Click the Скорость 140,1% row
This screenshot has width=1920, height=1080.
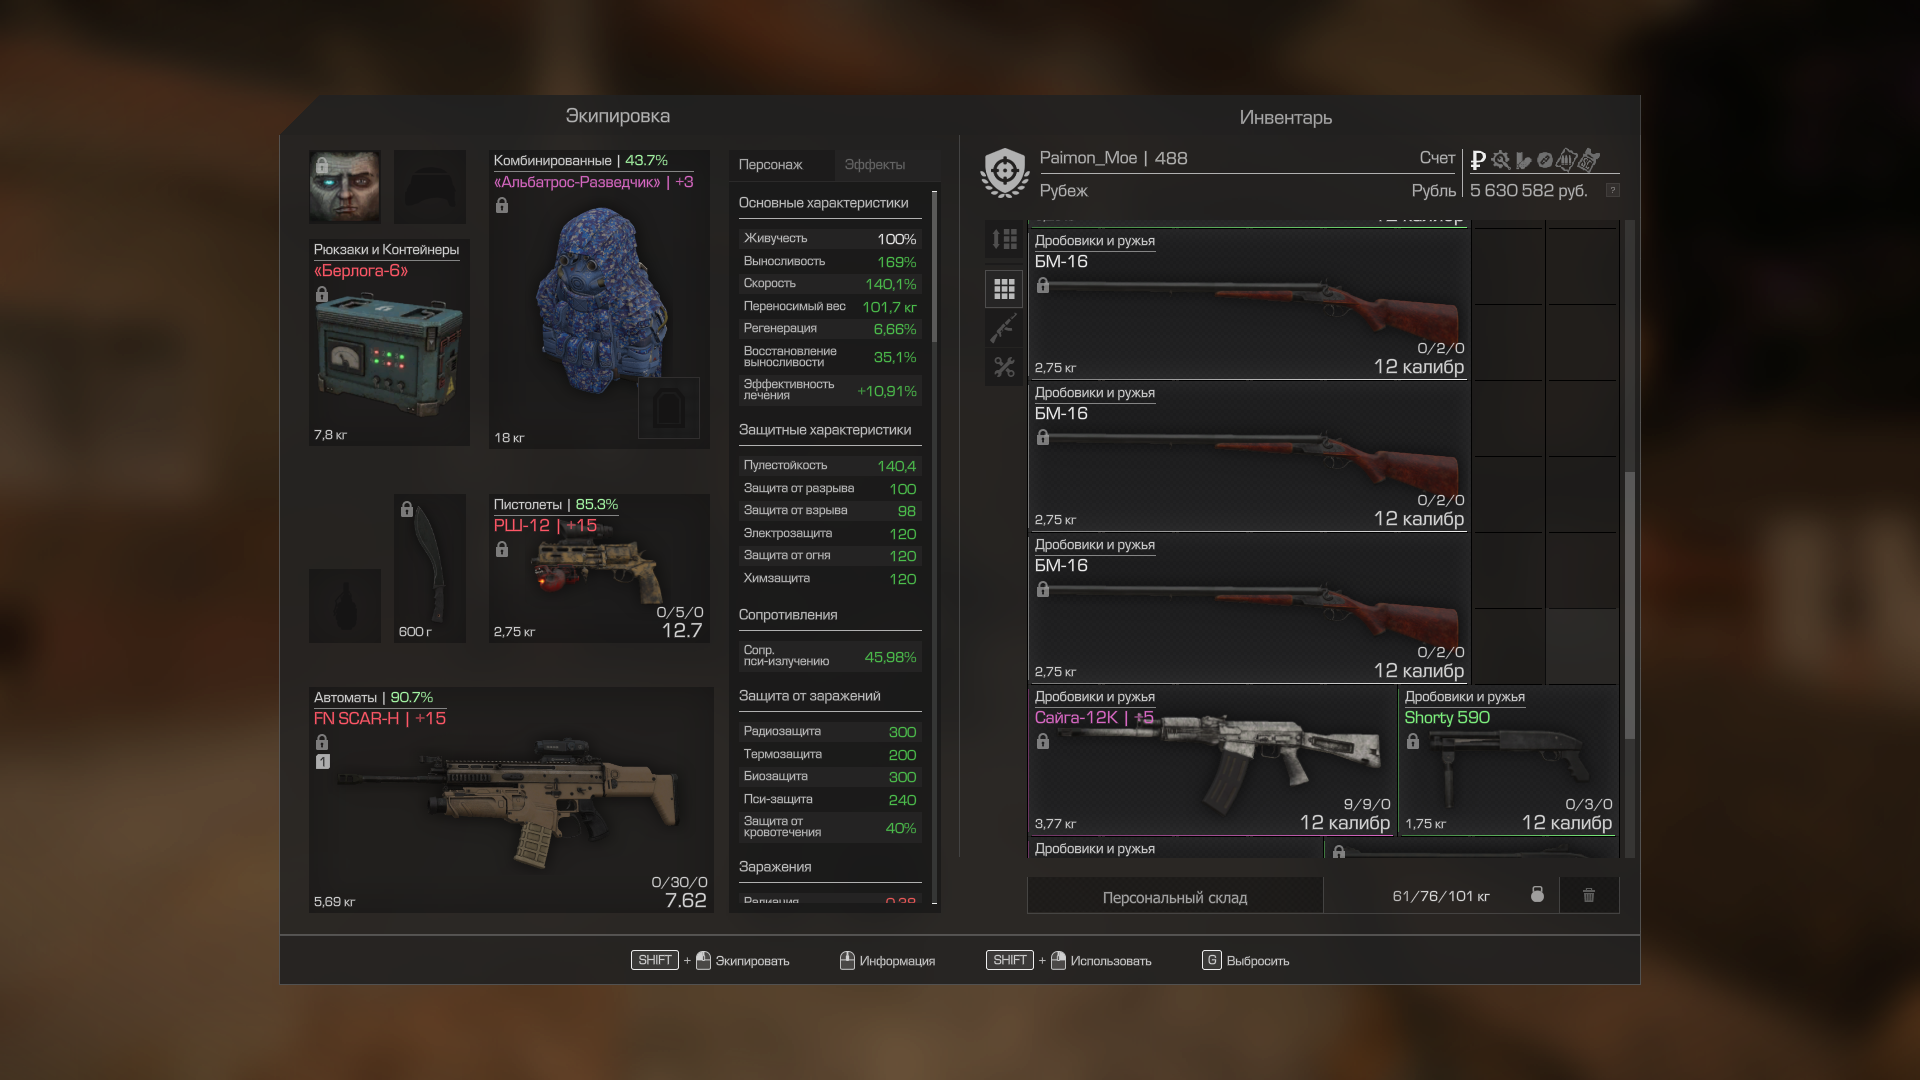830,284
